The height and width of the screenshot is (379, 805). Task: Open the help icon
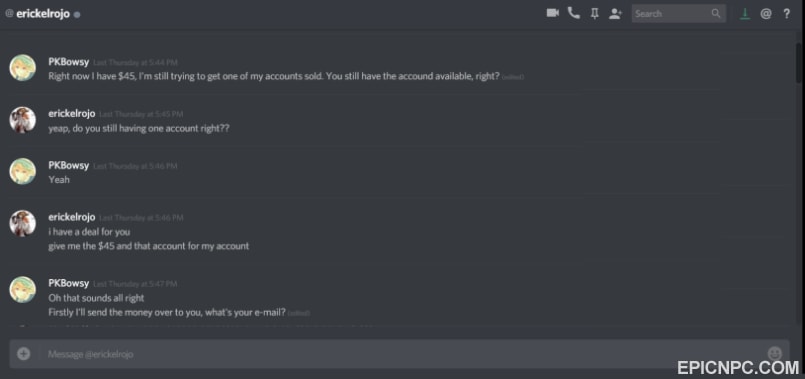pos(787,14)
